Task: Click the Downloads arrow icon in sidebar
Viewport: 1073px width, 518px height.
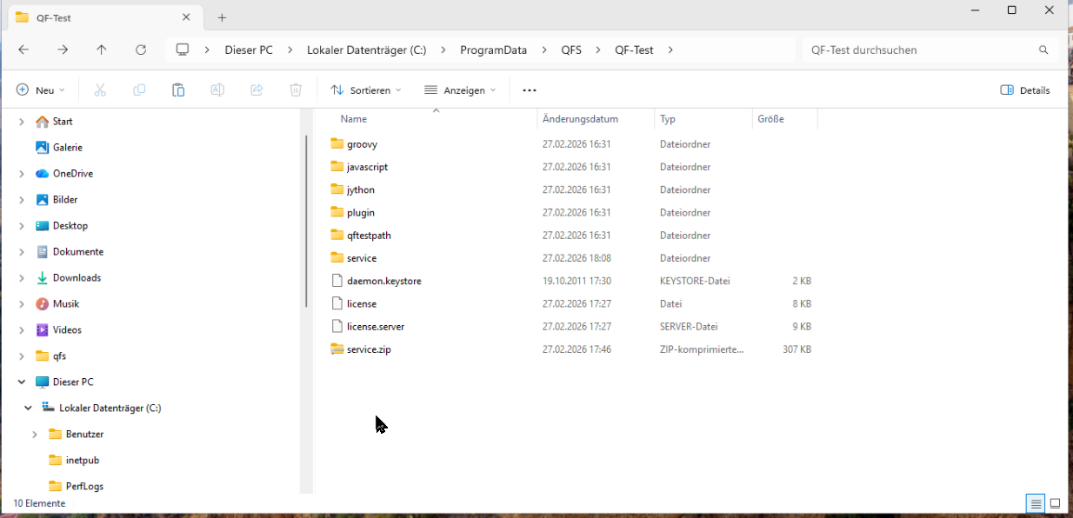Action: pyautogui.click(x=42, y=278)
